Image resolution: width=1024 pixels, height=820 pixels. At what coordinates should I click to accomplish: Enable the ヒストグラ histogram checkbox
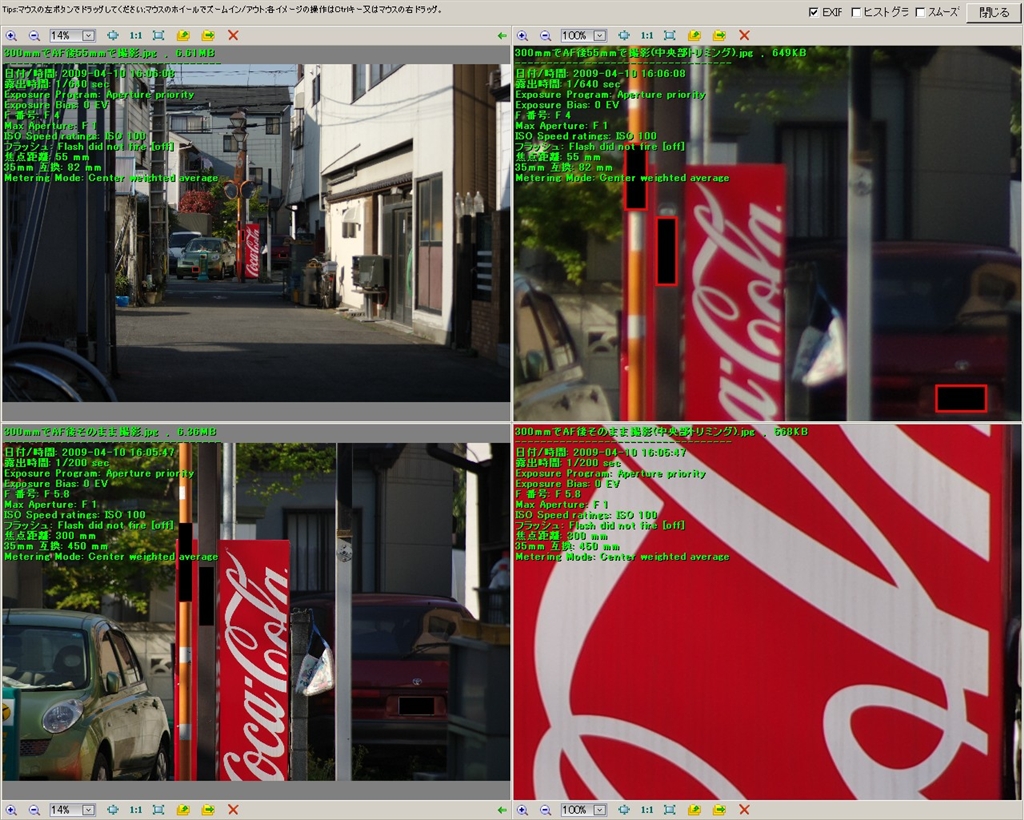[x=855, y=12]
